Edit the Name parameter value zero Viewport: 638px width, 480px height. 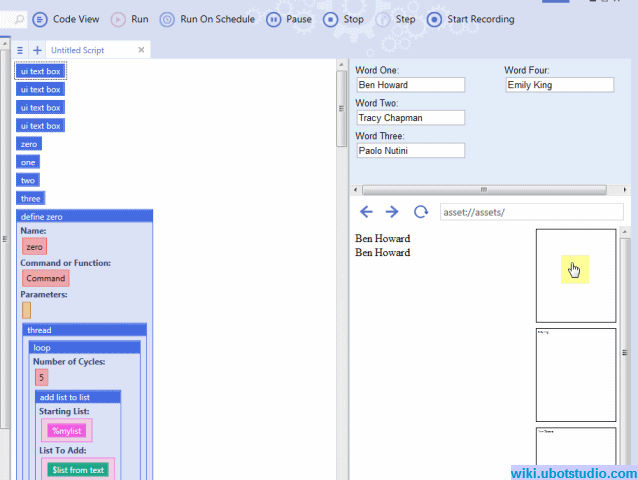point(35,247)
